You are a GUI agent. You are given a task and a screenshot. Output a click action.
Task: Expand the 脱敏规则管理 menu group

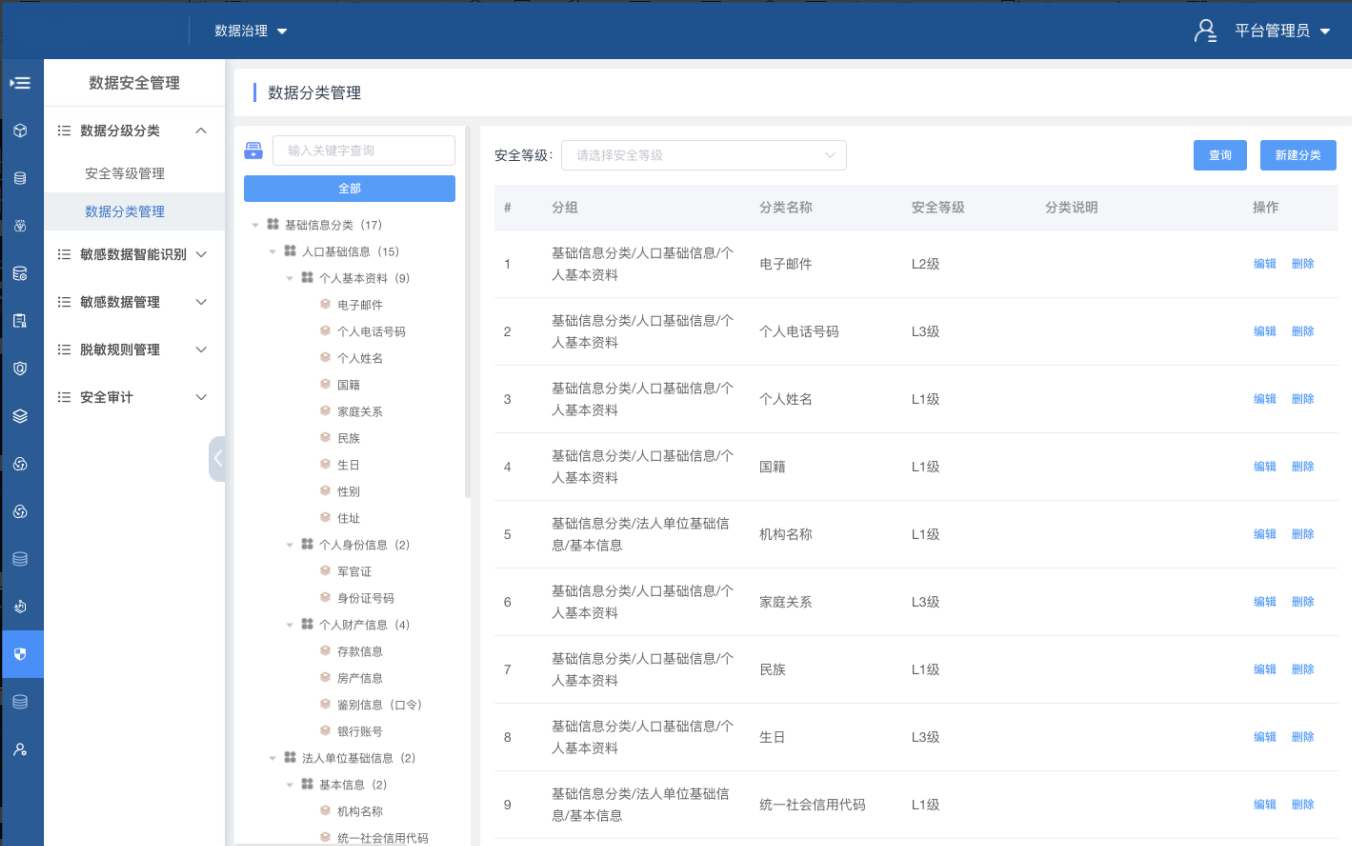(x=201, y=350)
